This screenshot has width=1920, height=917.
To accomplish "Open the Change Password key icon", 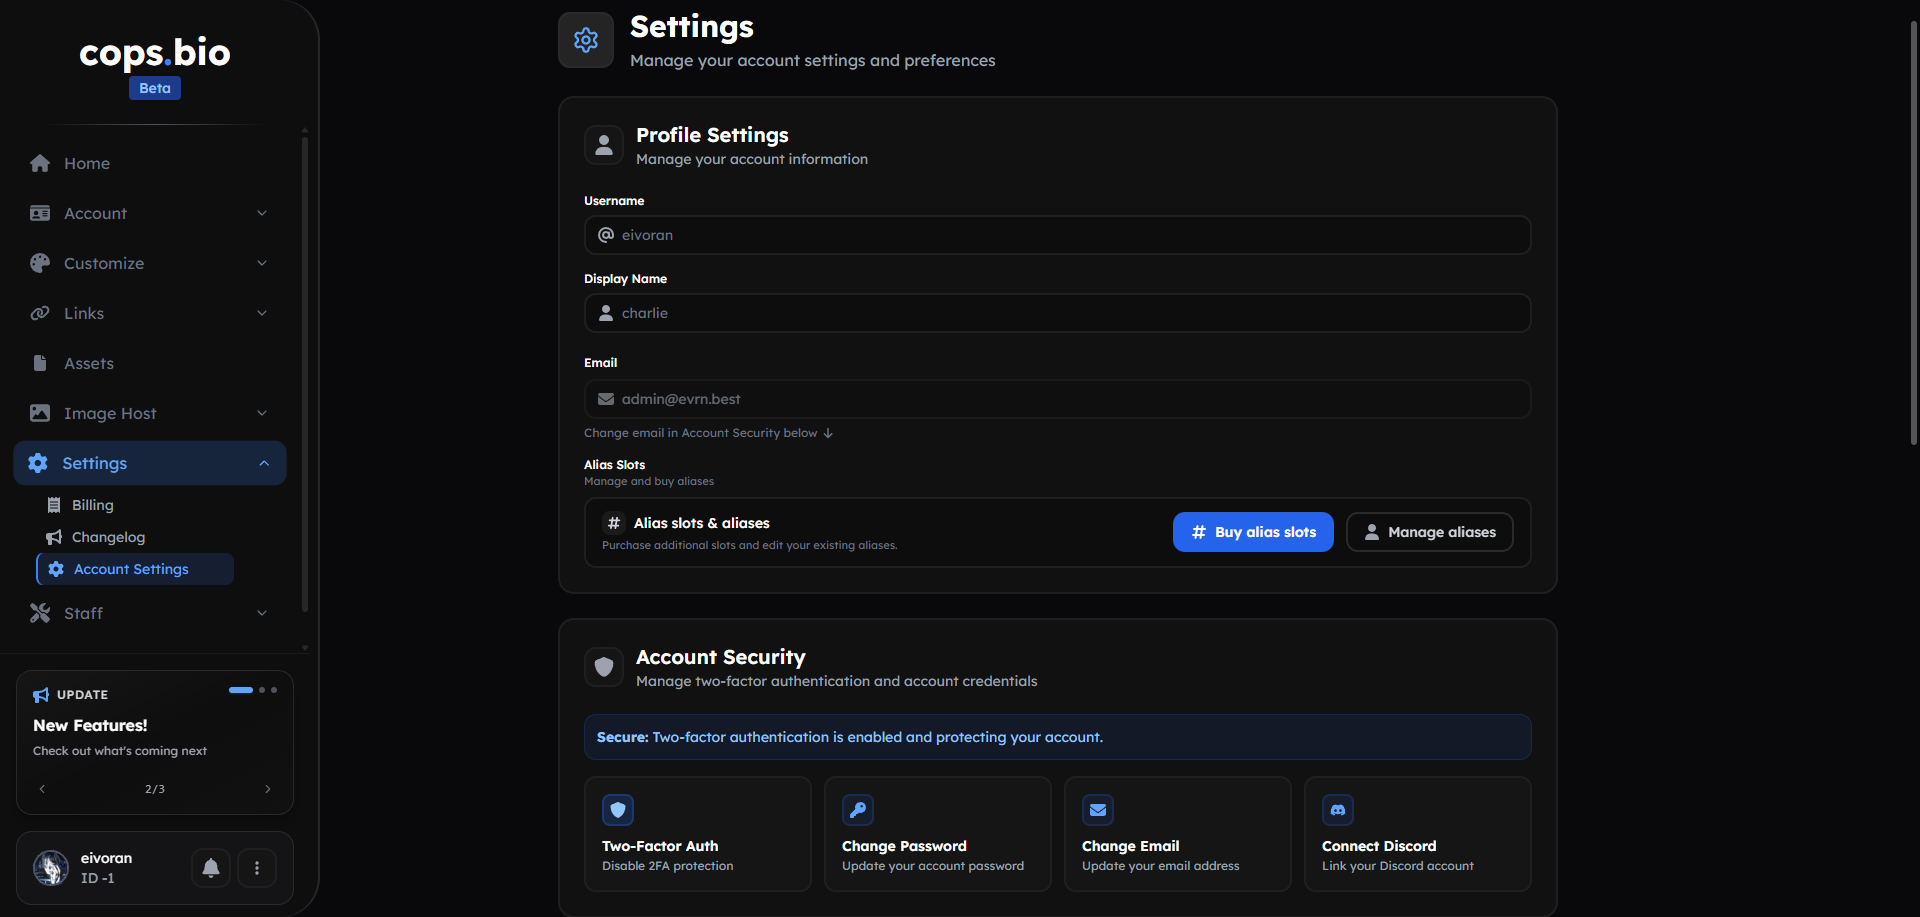I will pyautogui.click(x=858, y=810).
